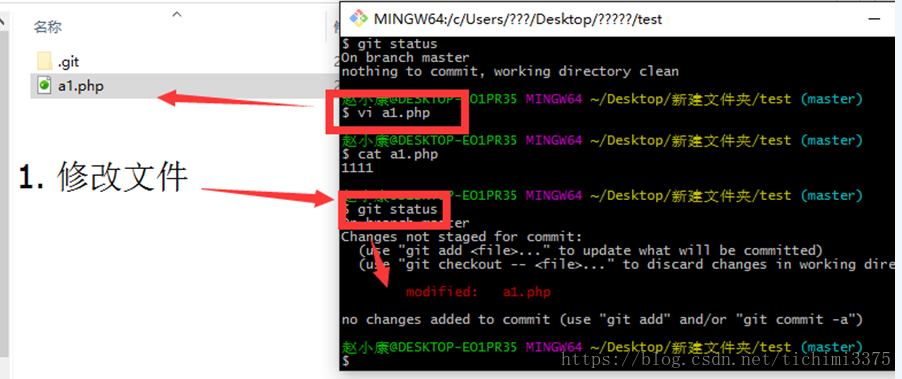The height and width of the screenshot is (379, 902).
Task: Click the '$ cat a1.php' command line
Action: coord(389,154)
